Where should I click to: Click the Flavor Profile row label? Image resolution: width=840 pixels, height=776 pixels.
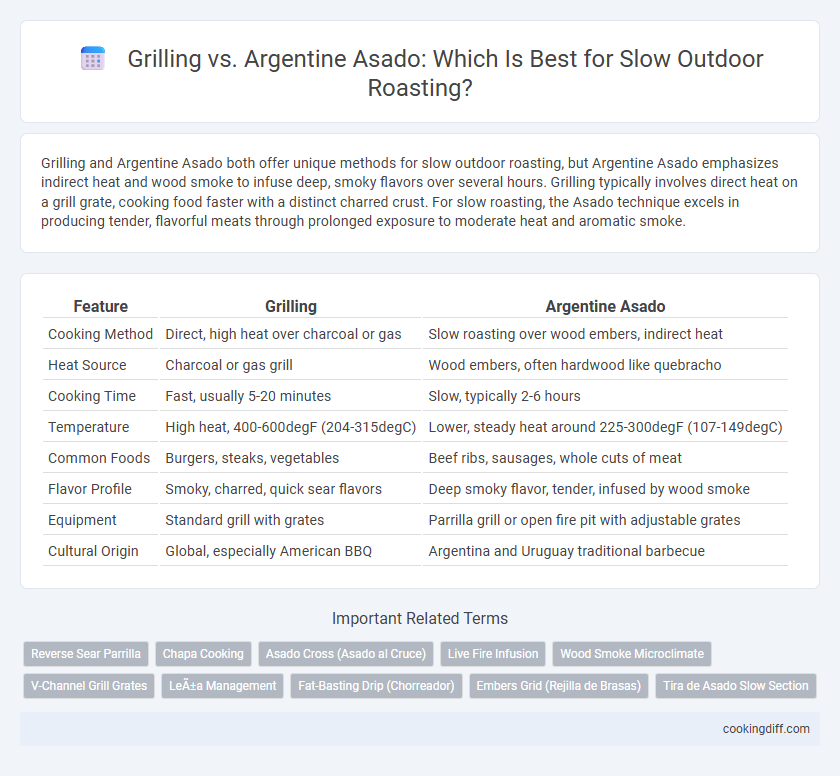(90, 489)
